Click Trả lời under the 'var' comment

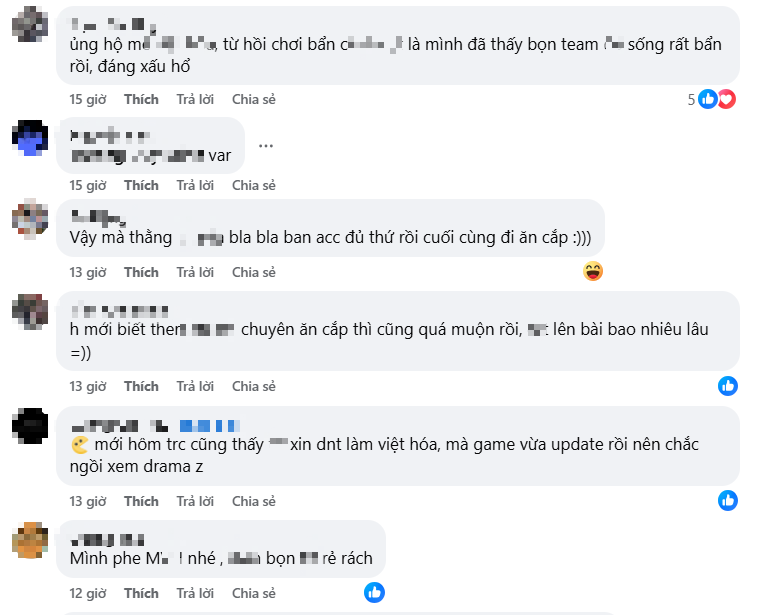pyautogui.click(x=195, y=186)
